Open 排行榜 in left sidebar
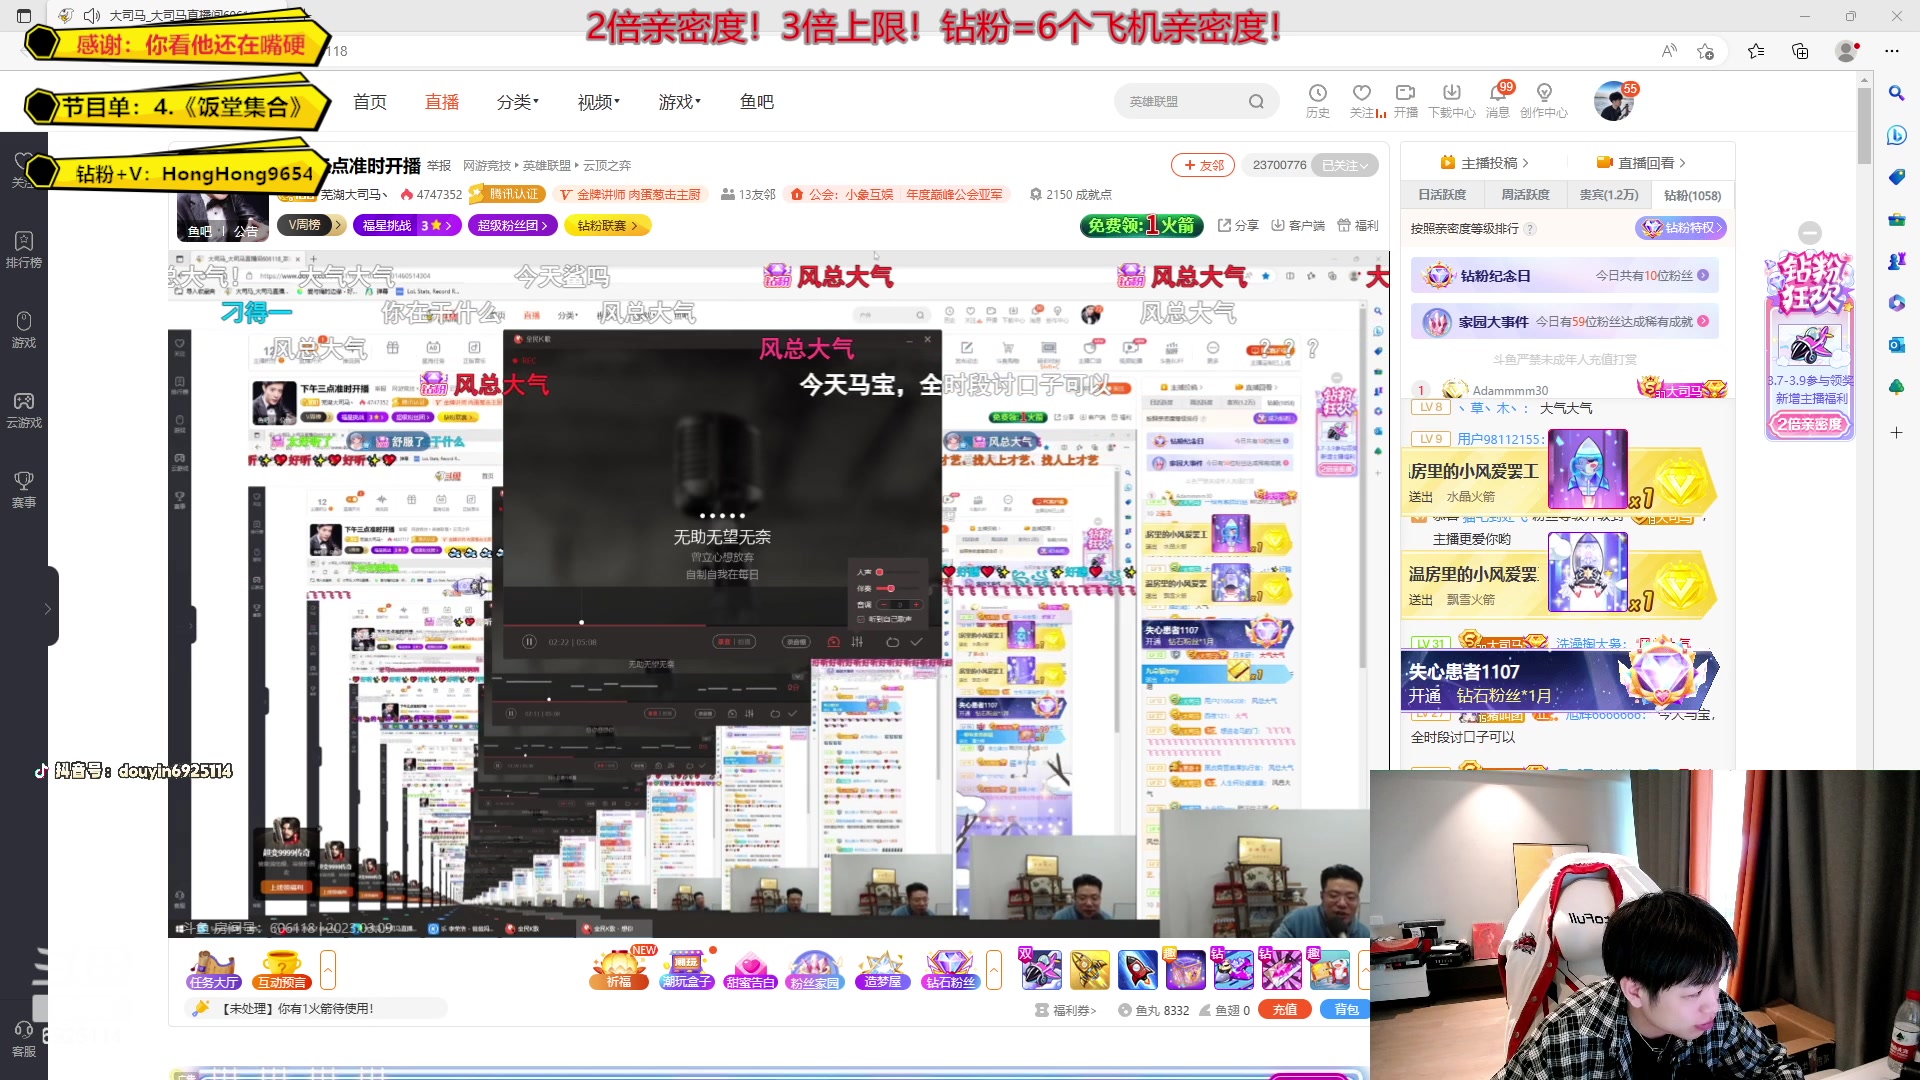This screenshot has width=1920, height=1080. coord(24,250)
